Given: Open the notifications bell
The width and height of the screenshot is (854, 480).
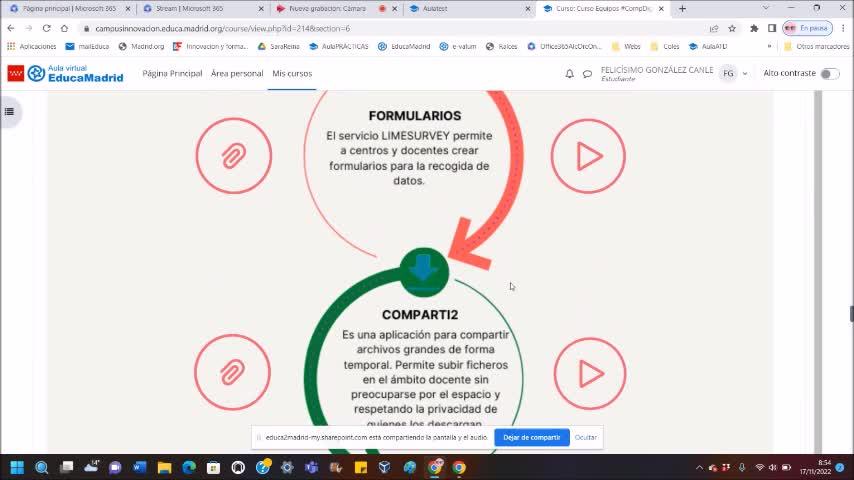Looking at the screenshot, I should [x=569, y=74].
